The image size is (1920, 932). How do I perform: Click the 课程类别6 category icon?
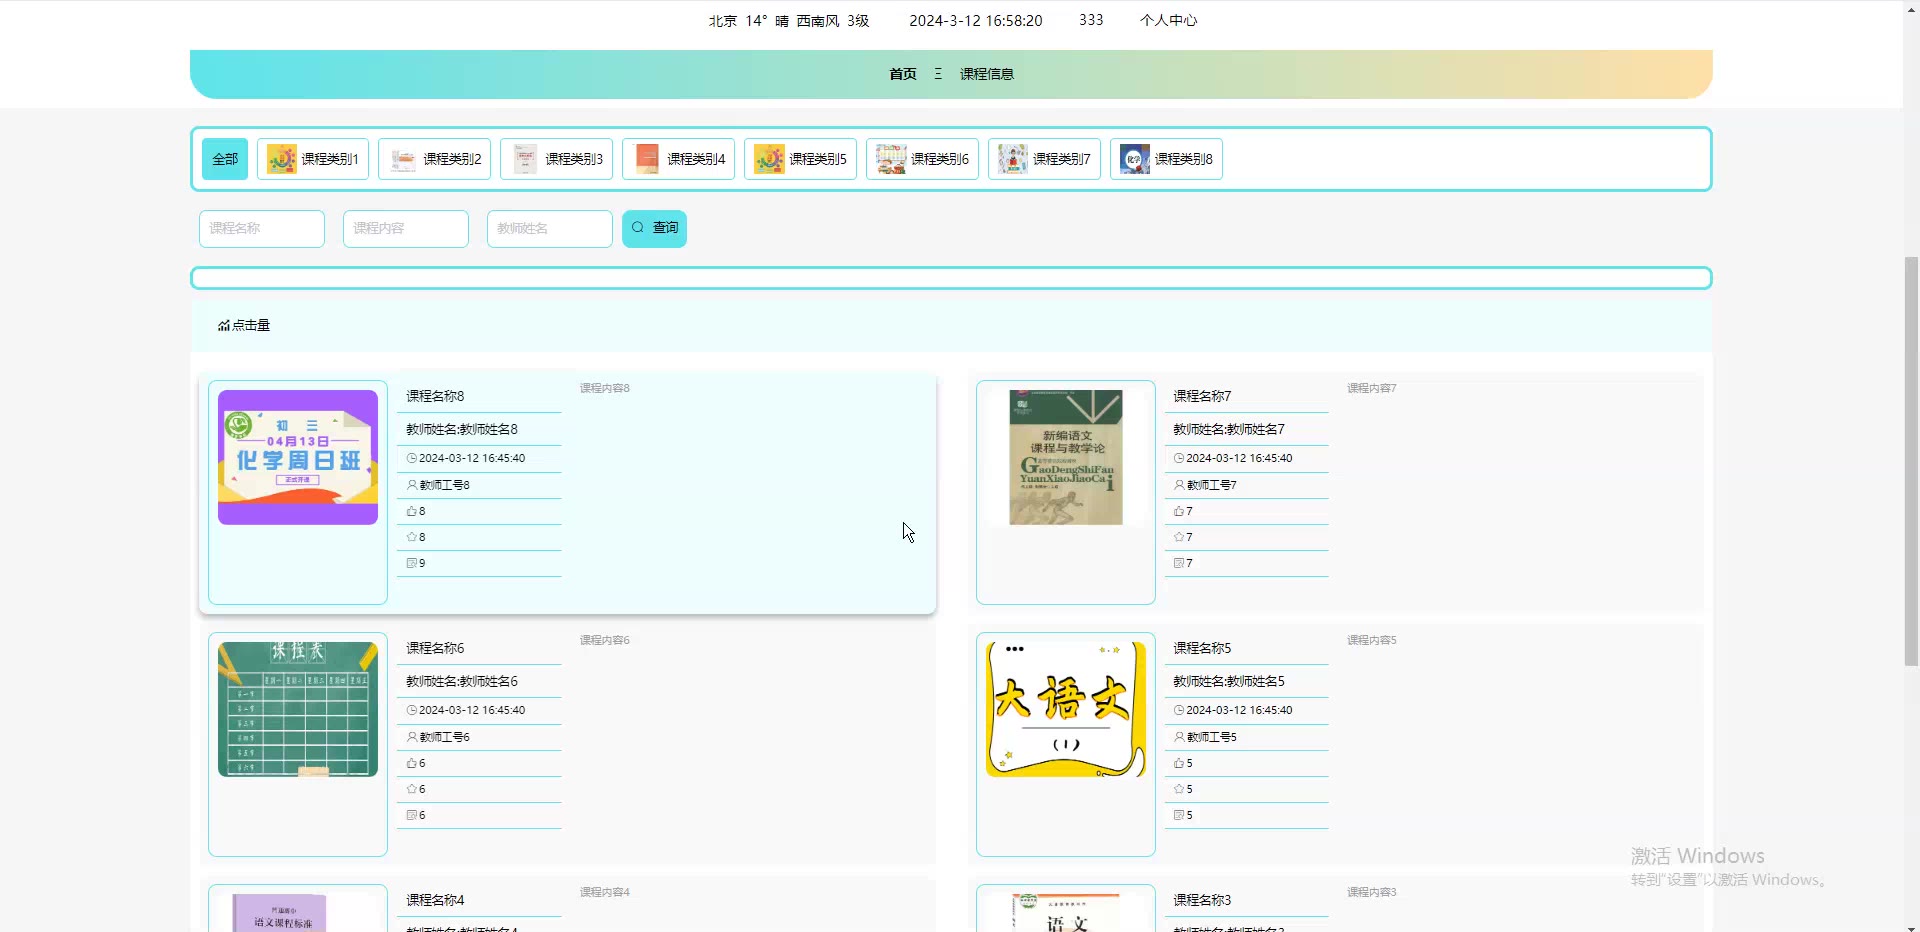[892, 159]
